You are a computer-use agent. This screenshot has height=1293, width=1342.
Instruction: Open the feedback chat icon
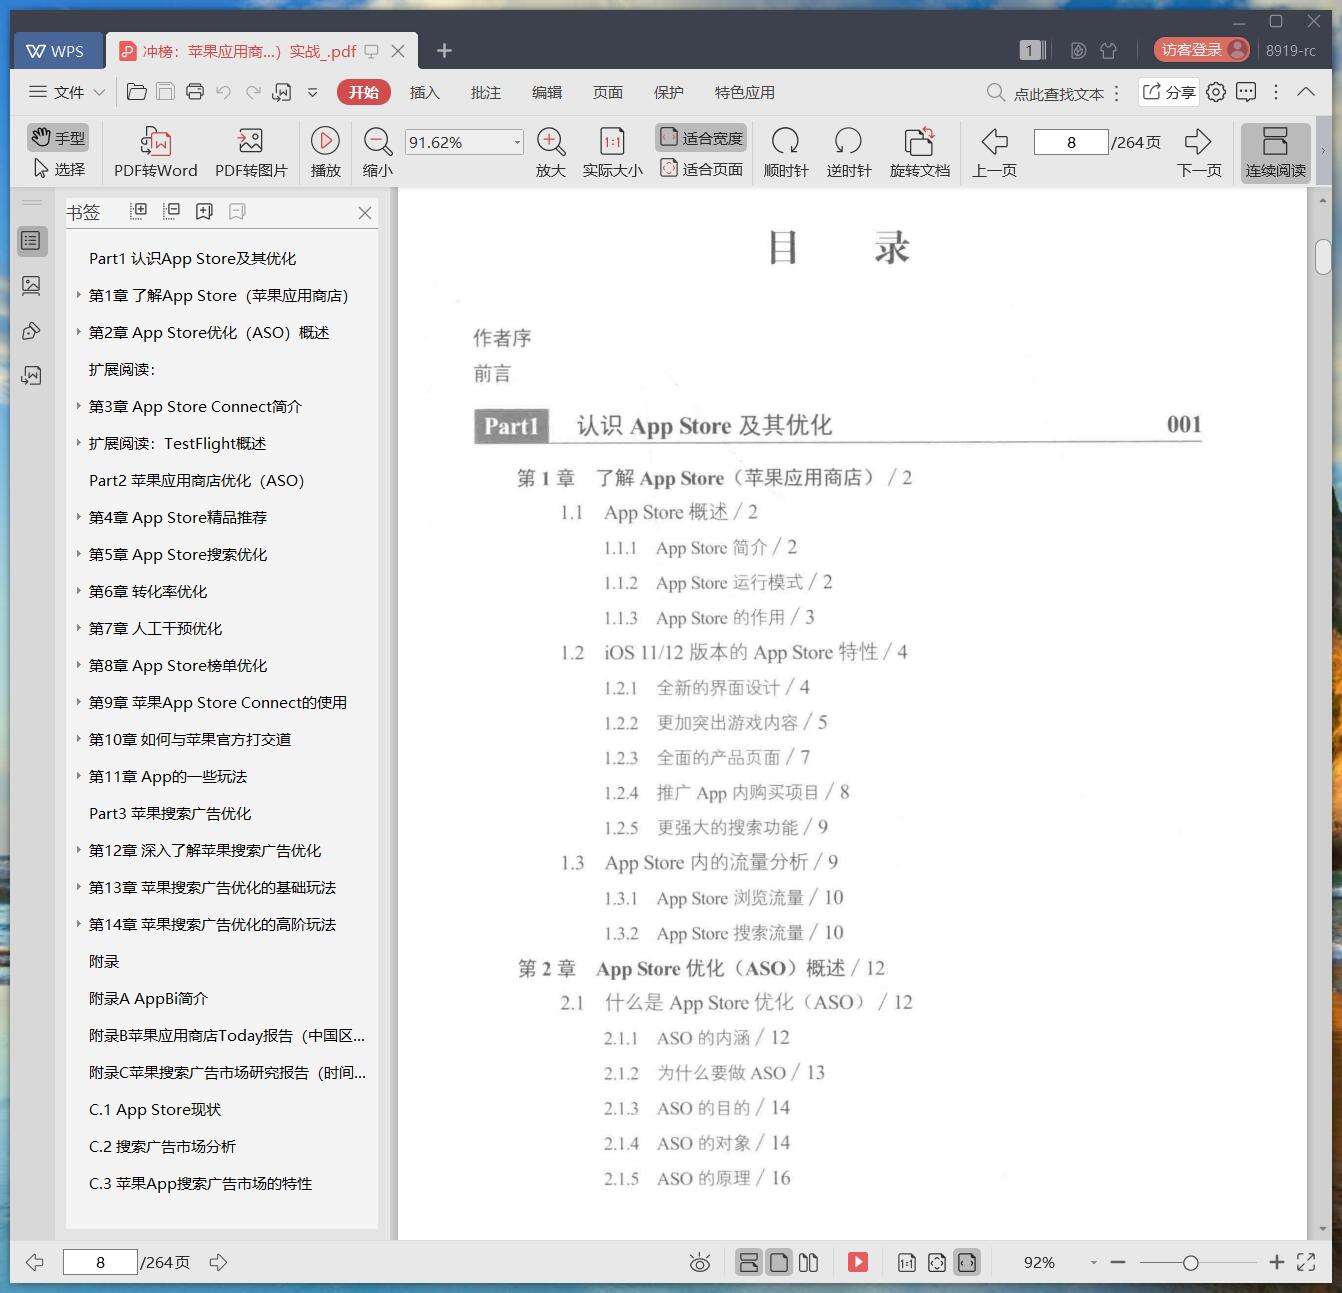point(1246,92)
